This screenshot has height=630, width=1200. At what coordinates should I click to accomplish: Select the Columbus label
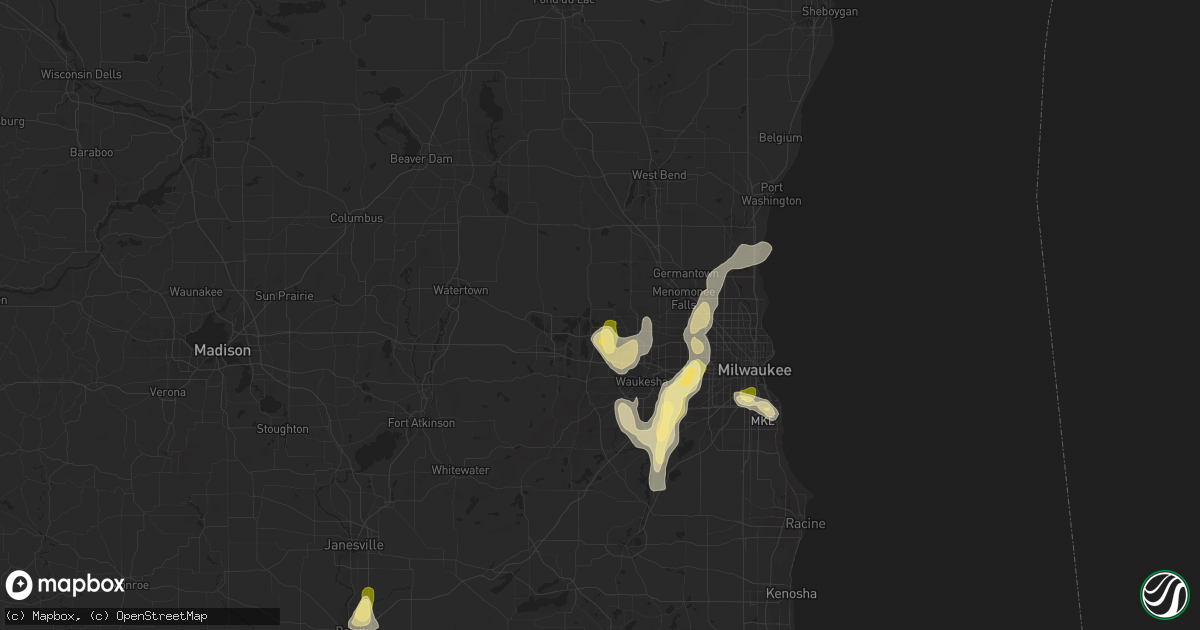point(357,218)
